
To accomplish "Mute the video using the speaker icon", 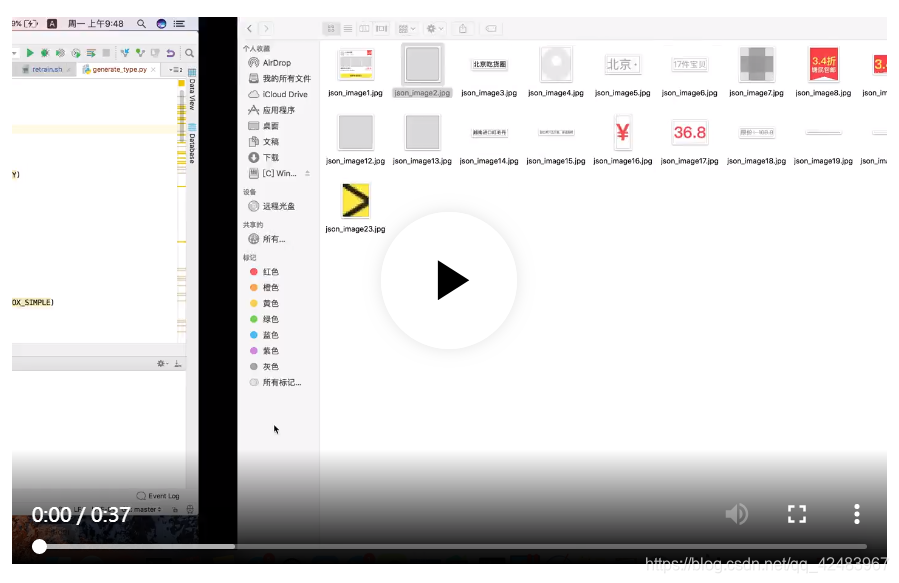I will (x=737, y=514).
